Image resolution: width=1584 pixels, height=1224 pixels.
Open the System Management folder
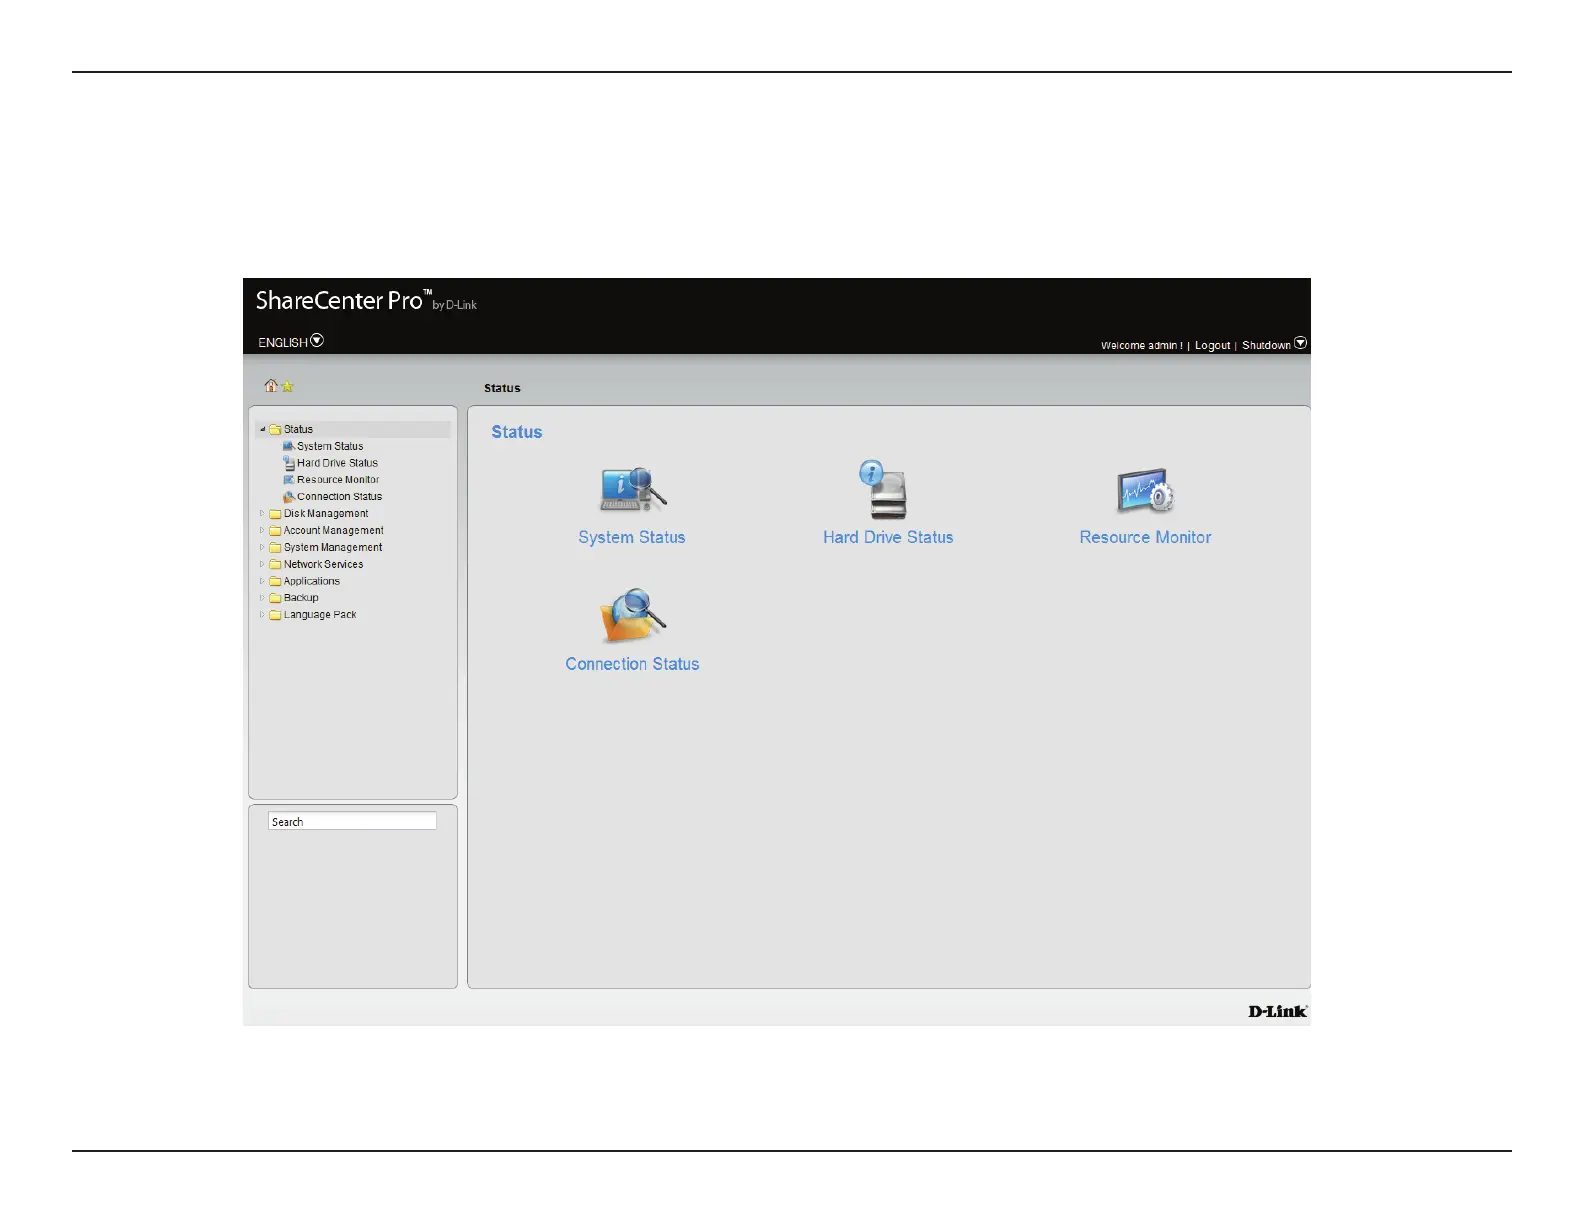coord(332,548)
